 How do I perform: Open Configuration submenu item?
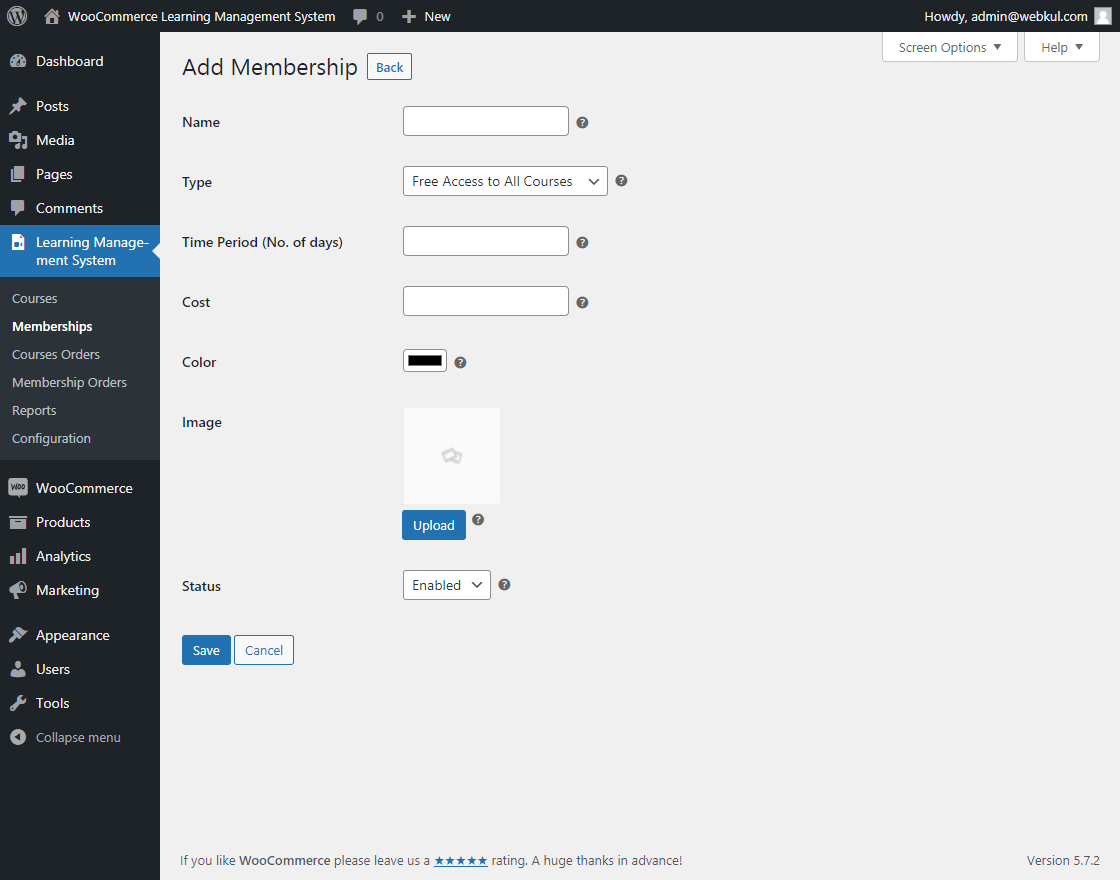click(51, 439)
